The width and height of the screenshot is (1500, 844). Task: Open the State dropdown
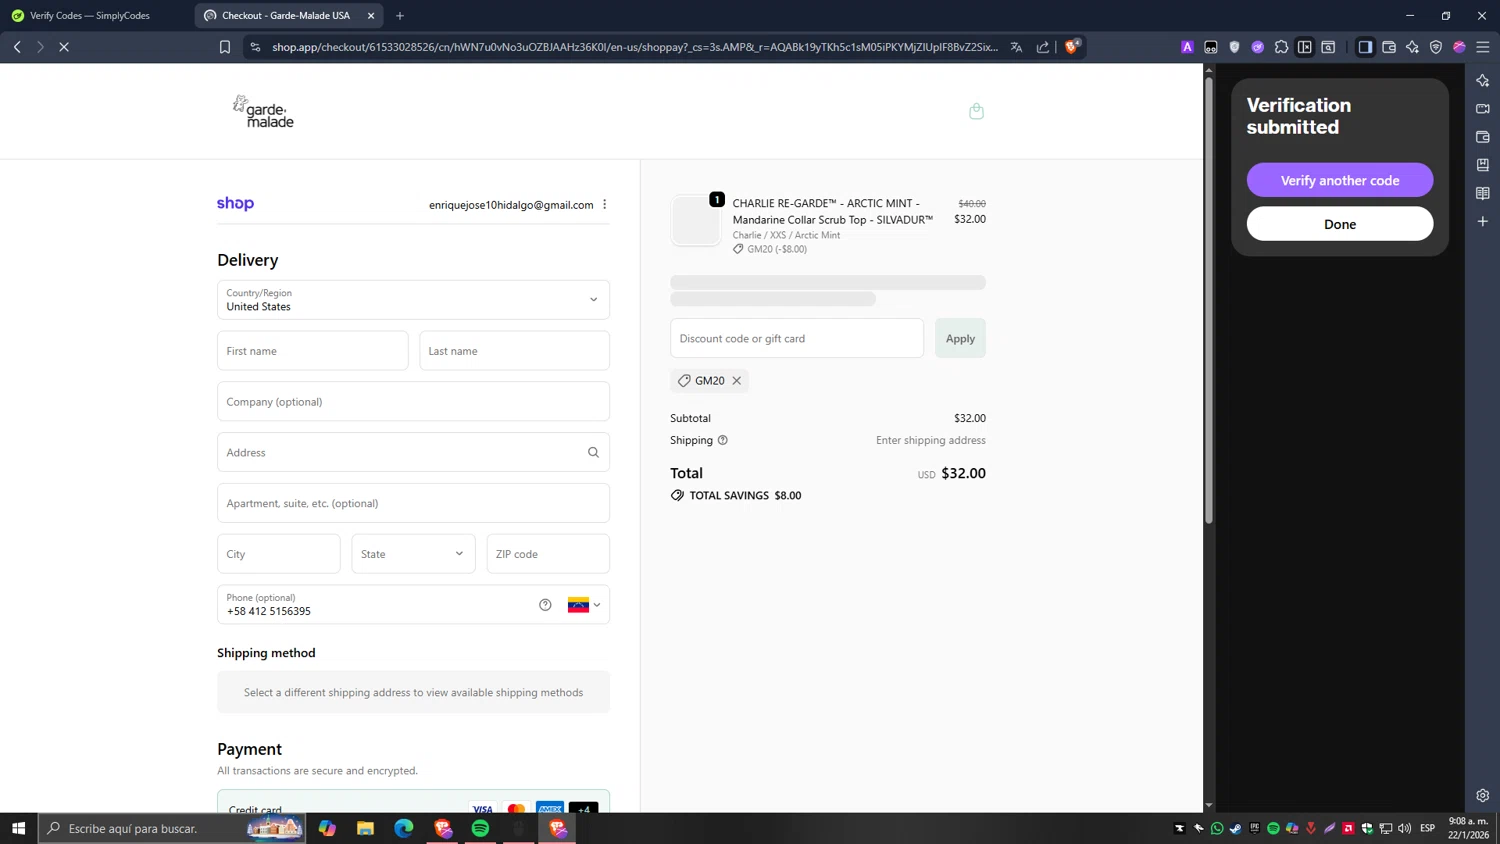point(413,554)
